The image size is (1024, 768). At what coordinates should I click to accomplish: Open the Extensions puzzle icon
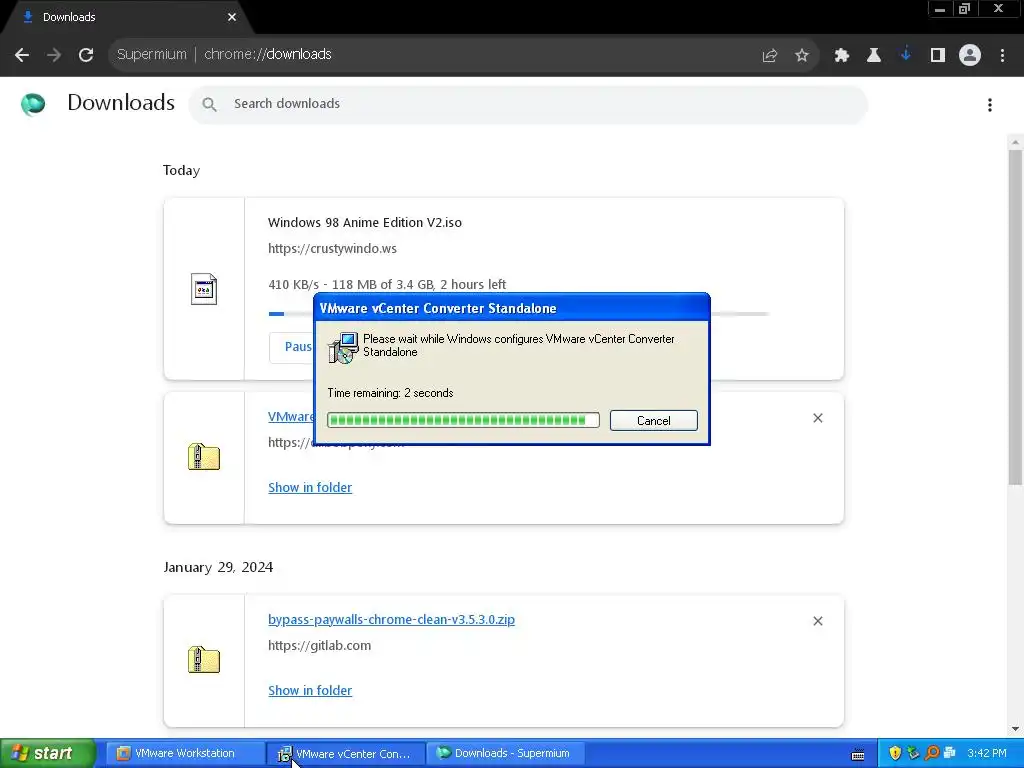(x=842, y=56)
